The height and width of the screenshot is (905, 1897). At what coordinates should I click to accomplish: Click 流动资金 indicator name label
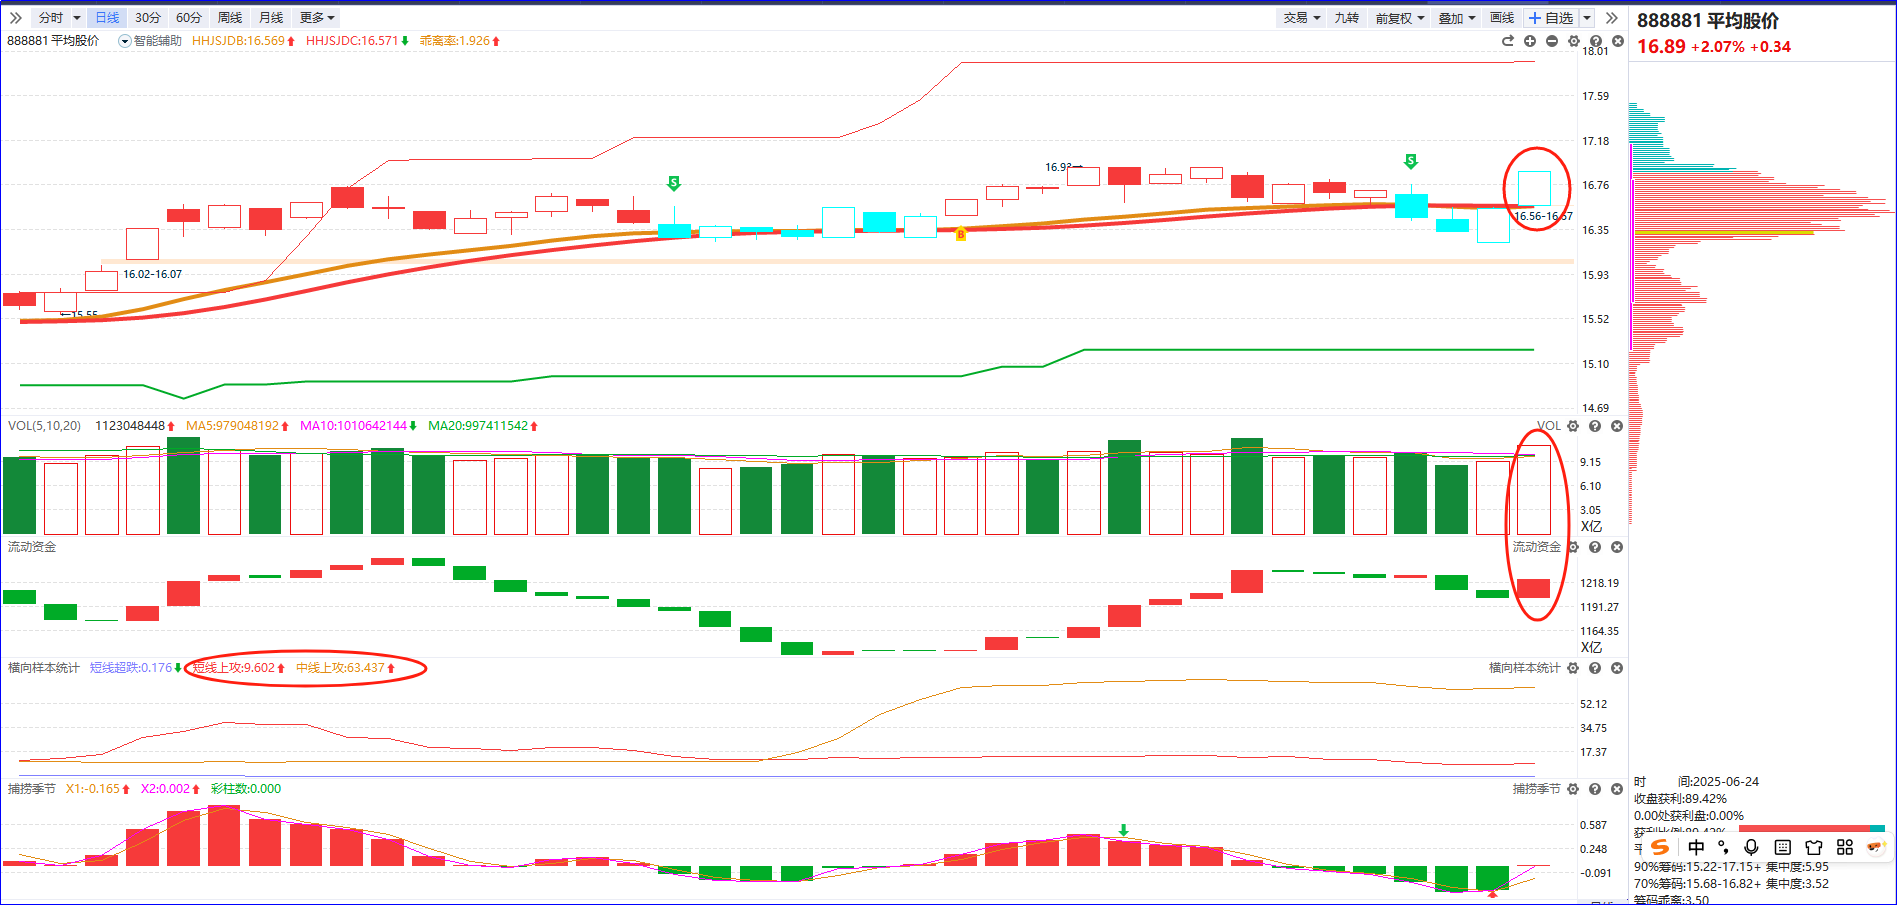32,547
